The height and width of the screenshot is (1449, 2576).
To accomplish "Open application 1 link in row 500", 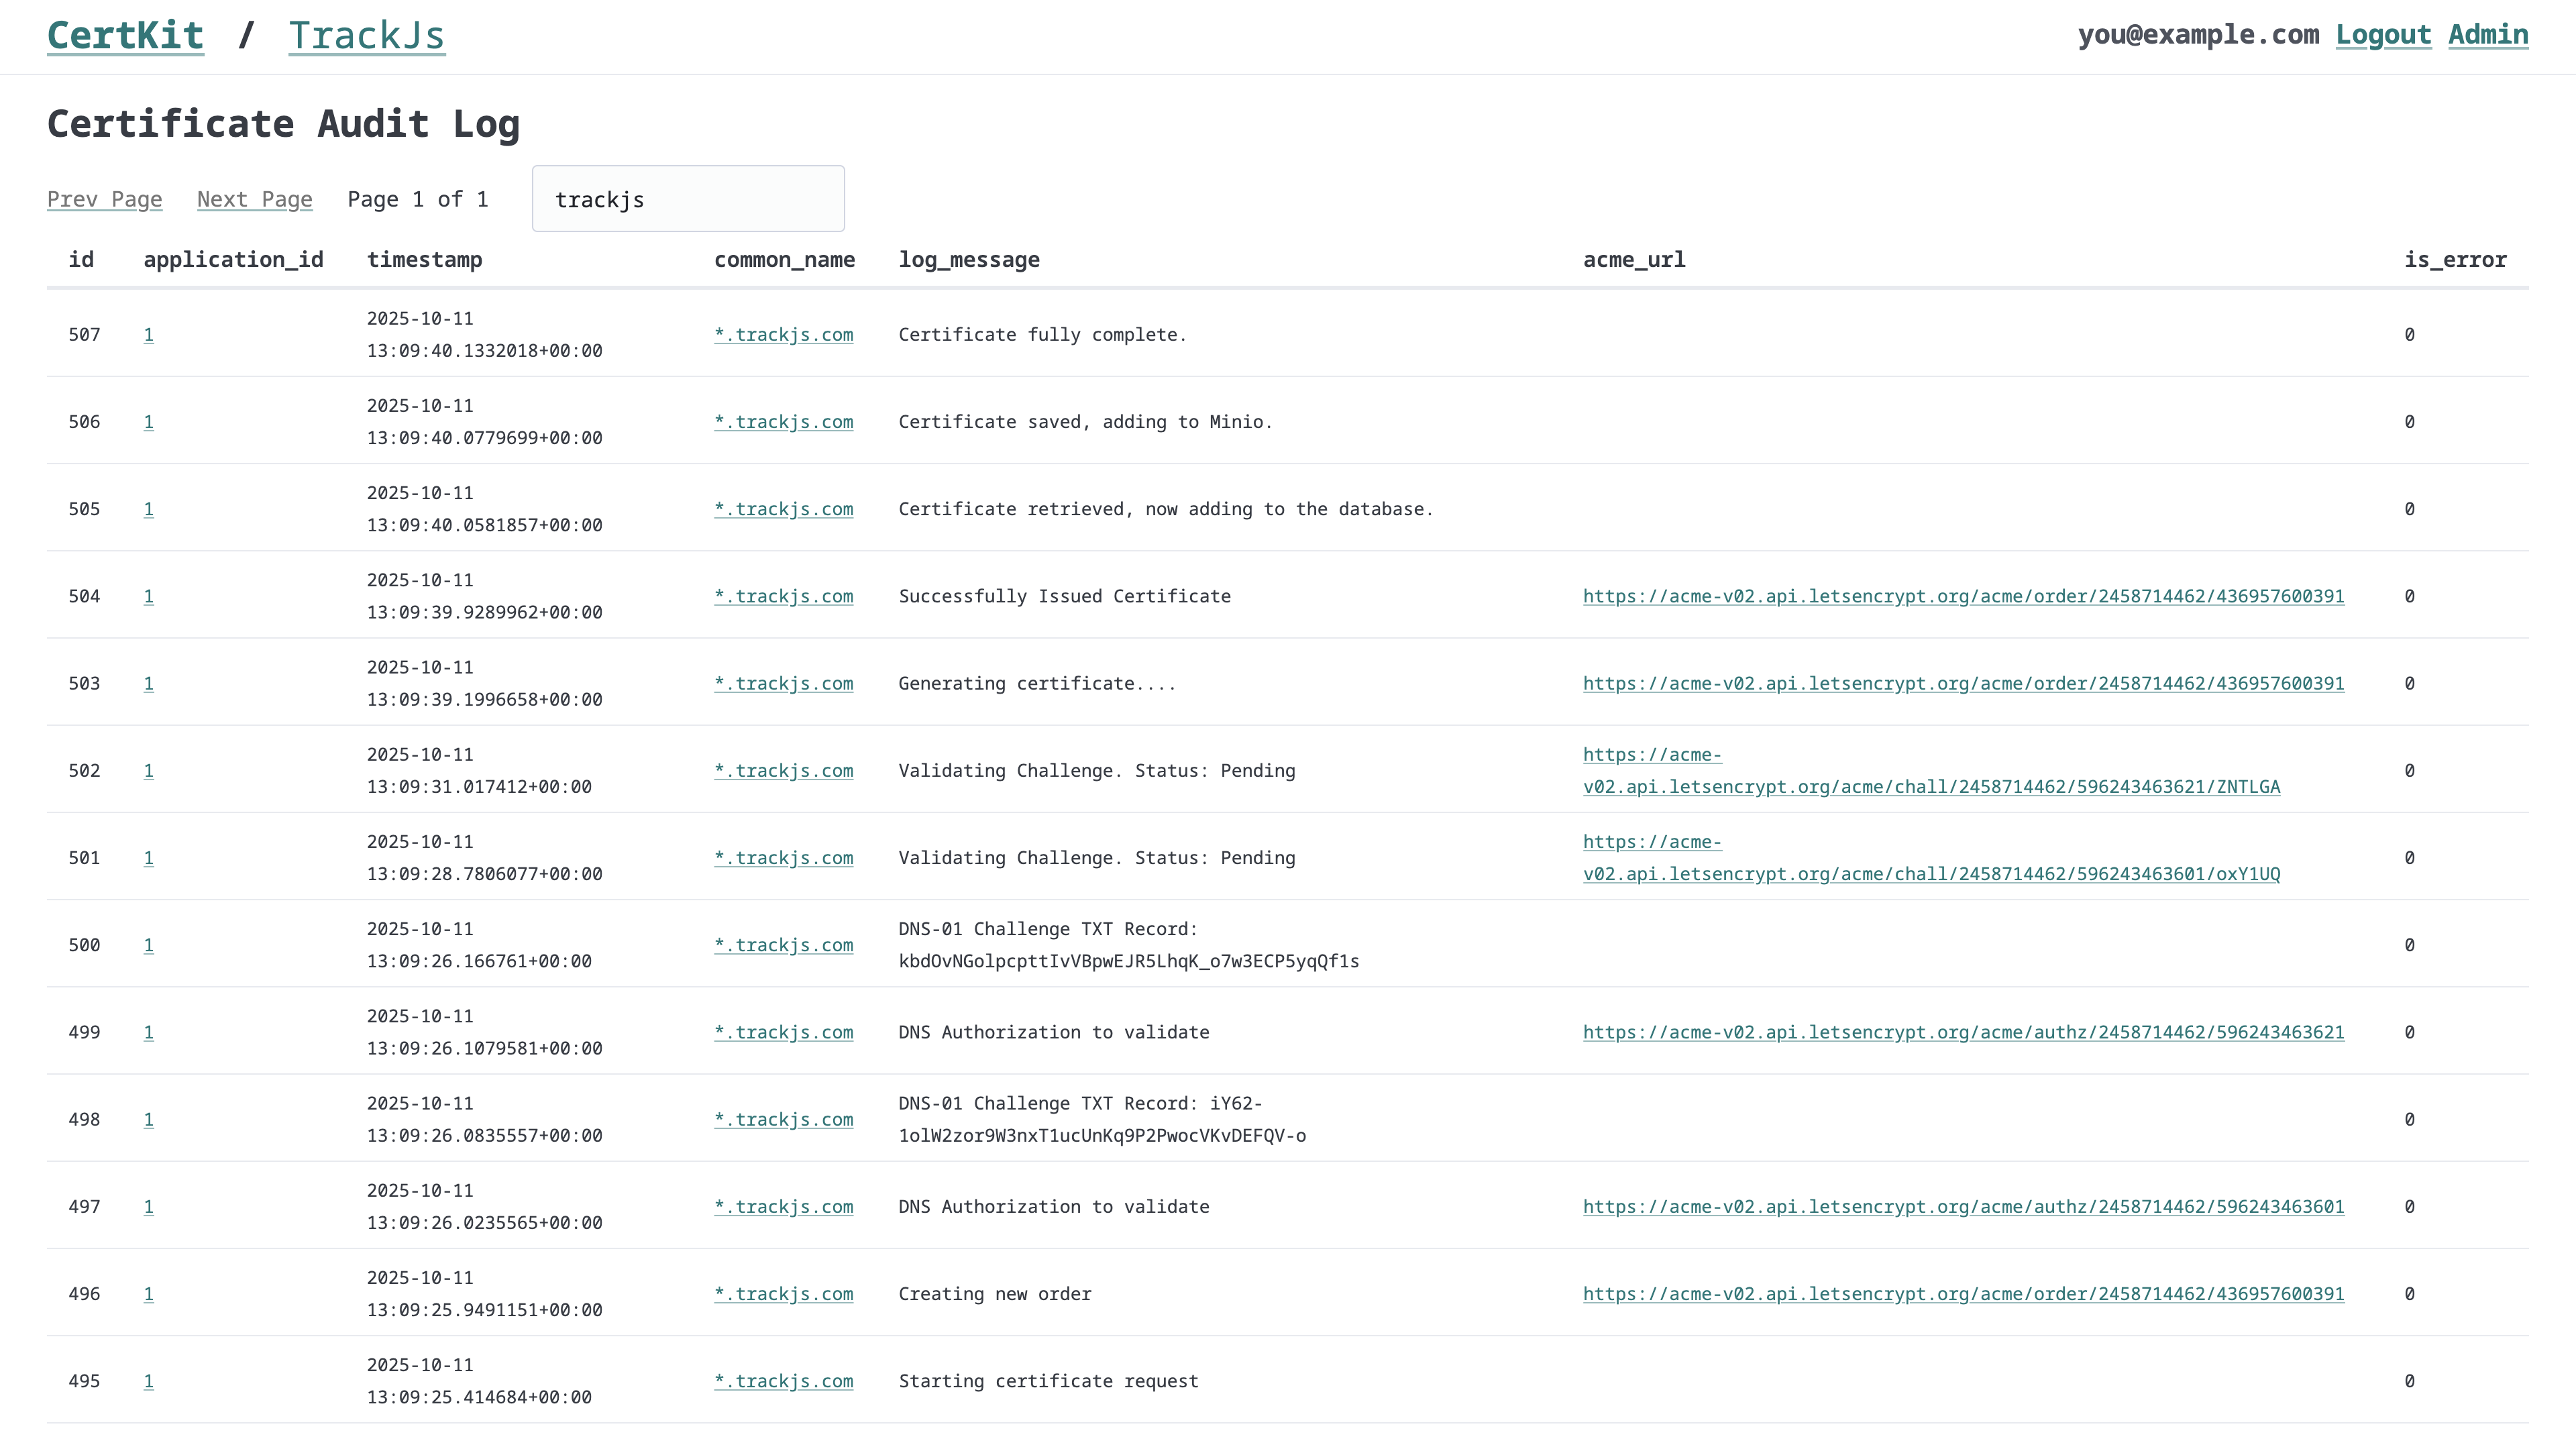I will pyautogui.click(x=148, y=945).
